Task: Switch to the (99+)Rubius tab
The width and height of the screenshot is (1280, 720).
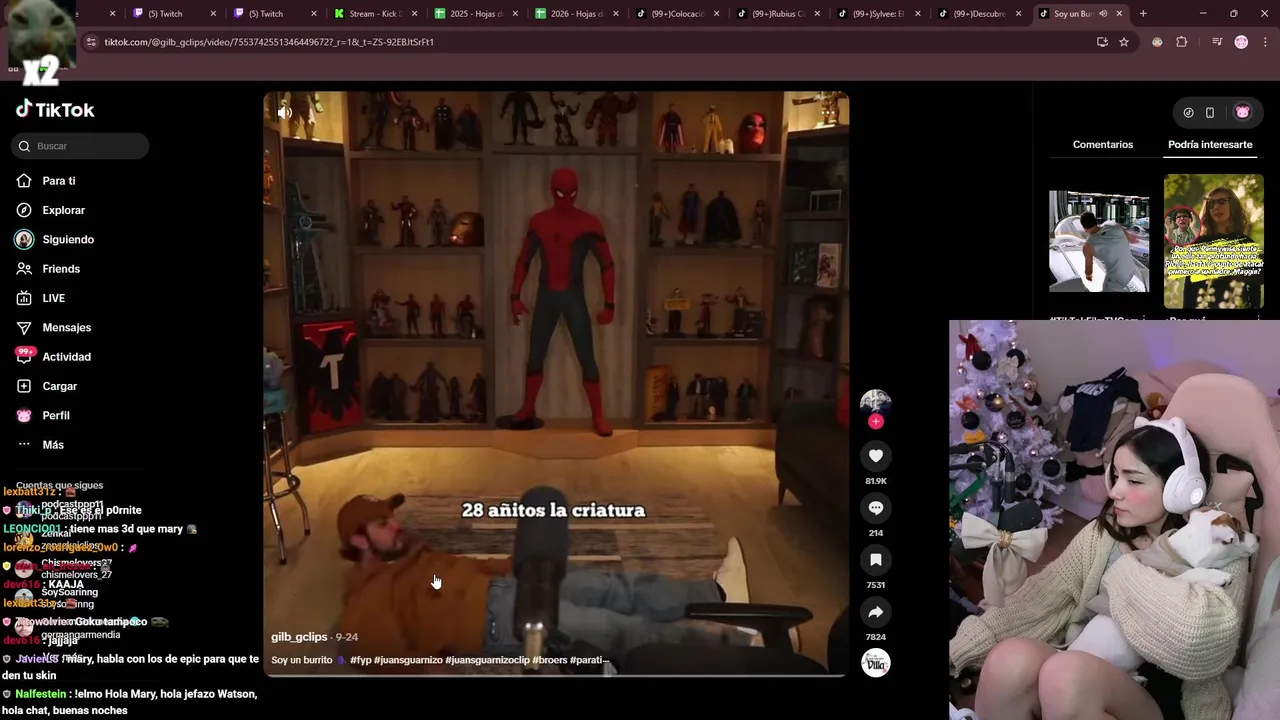Action: [777, 14]
